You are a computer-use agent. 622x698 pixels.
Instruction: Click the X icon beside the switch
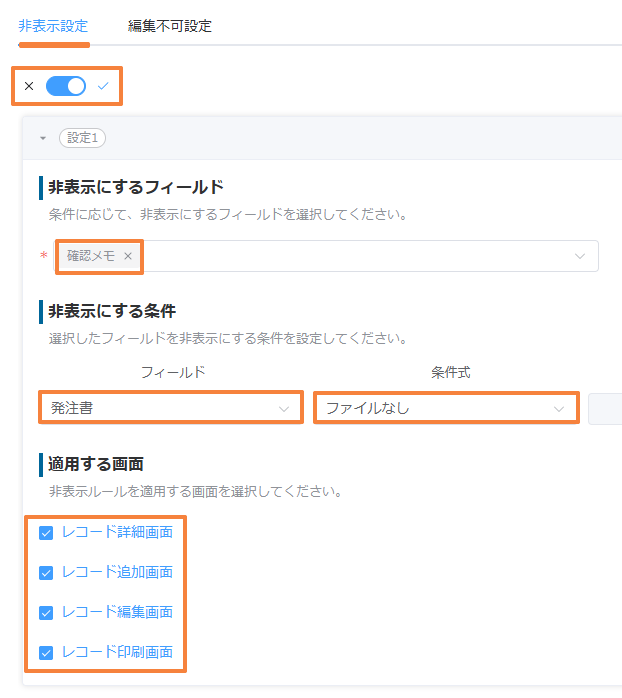pyautogui.click(x=29, y=86)
